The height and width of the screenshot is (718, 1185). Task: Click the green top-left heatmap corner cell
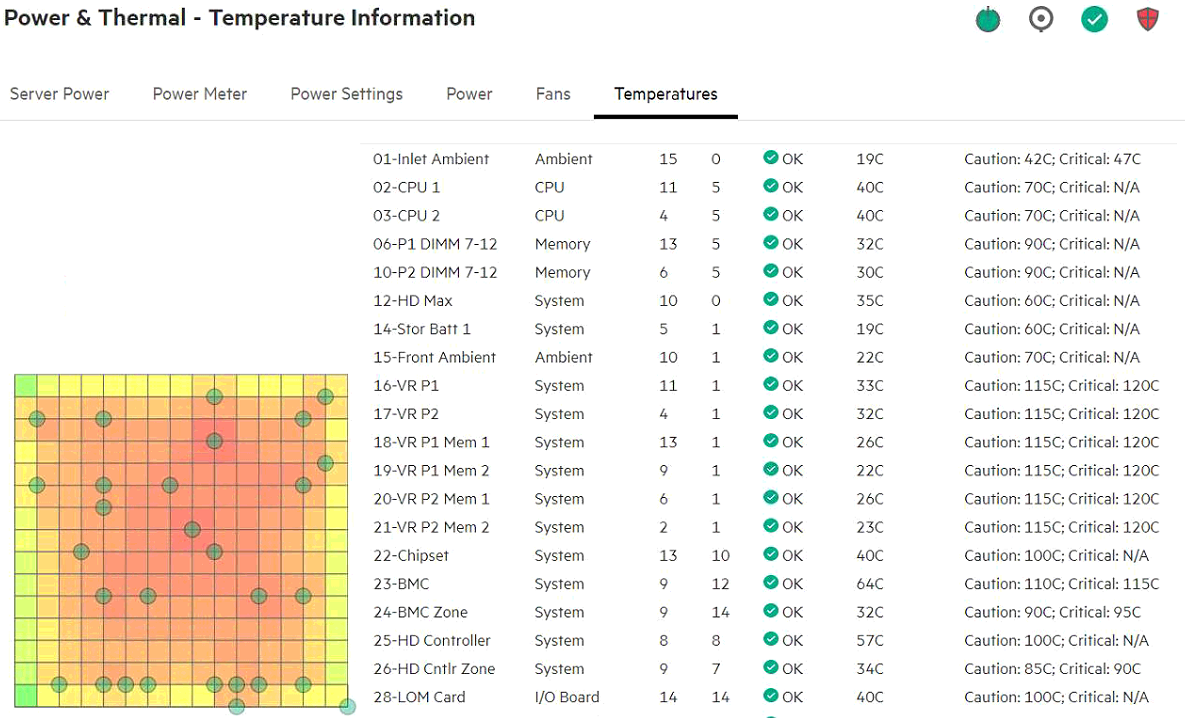[25, 386]
